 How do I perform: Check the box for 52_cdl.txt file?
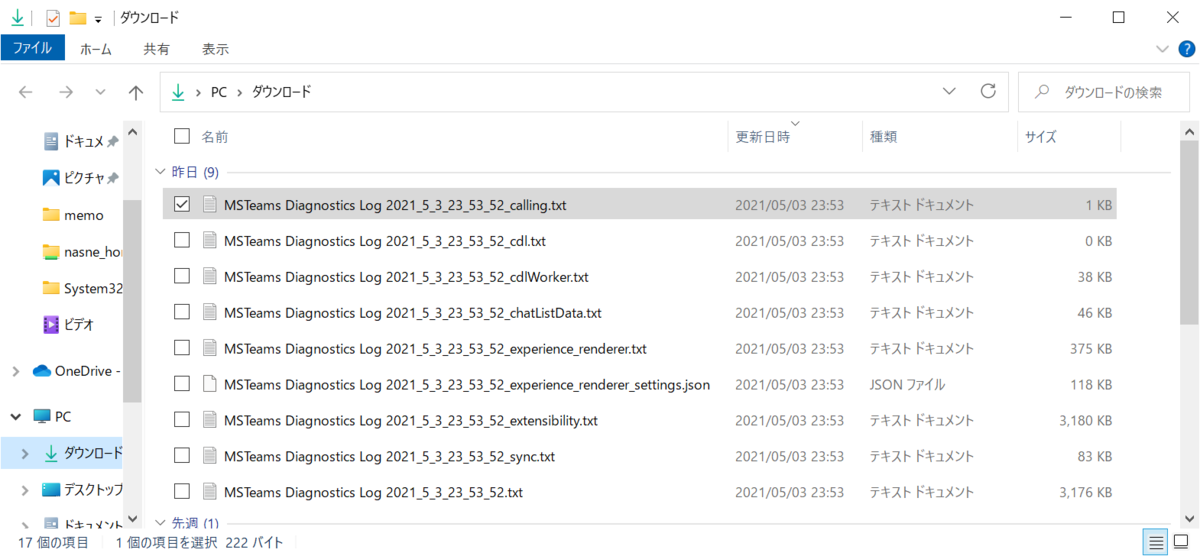click(x=181, y=240)
